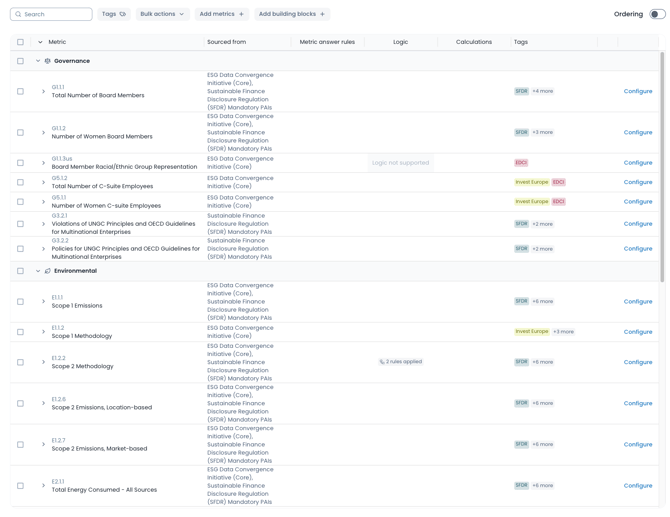
Task: Check the Board Member Racial/Ethnic Group checkbox
Action: point(20,163)
